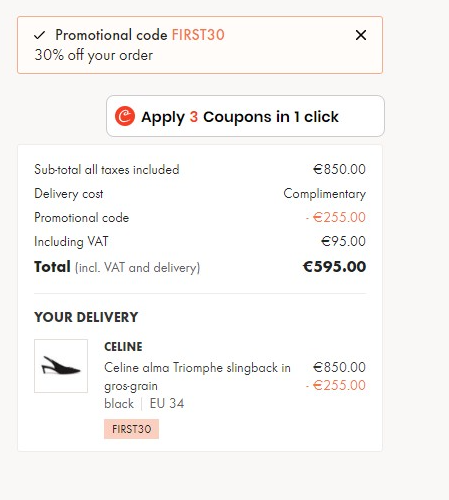Click the Total (incl. VAT and delivery) label
The width and height of the screenshot is (449, 500).
[x=117, y=267]
